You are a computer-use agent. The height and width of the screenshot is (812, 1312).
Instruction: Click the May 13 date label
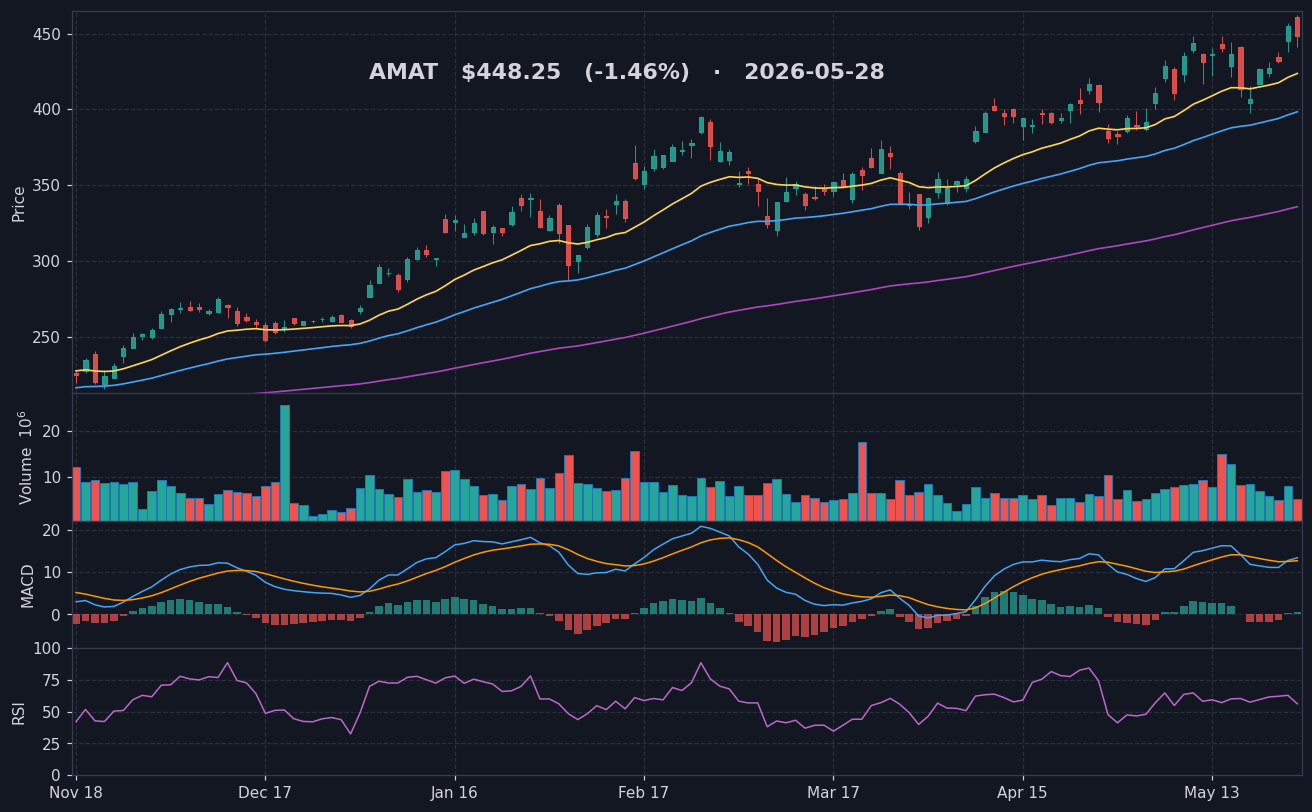click(1212, 794)
